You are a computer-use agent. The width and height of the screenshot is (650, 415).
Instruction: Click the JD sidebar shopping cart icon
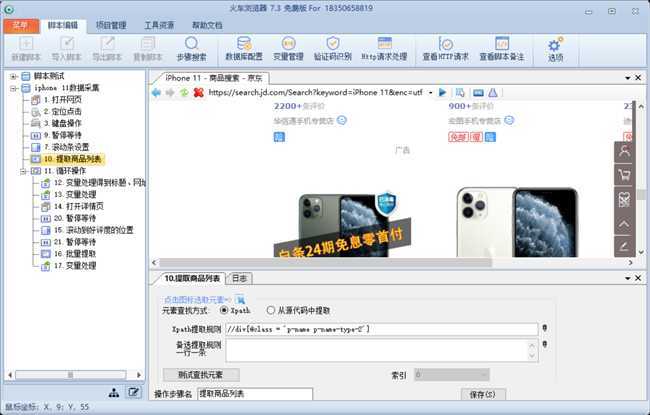tap(624, 175)
